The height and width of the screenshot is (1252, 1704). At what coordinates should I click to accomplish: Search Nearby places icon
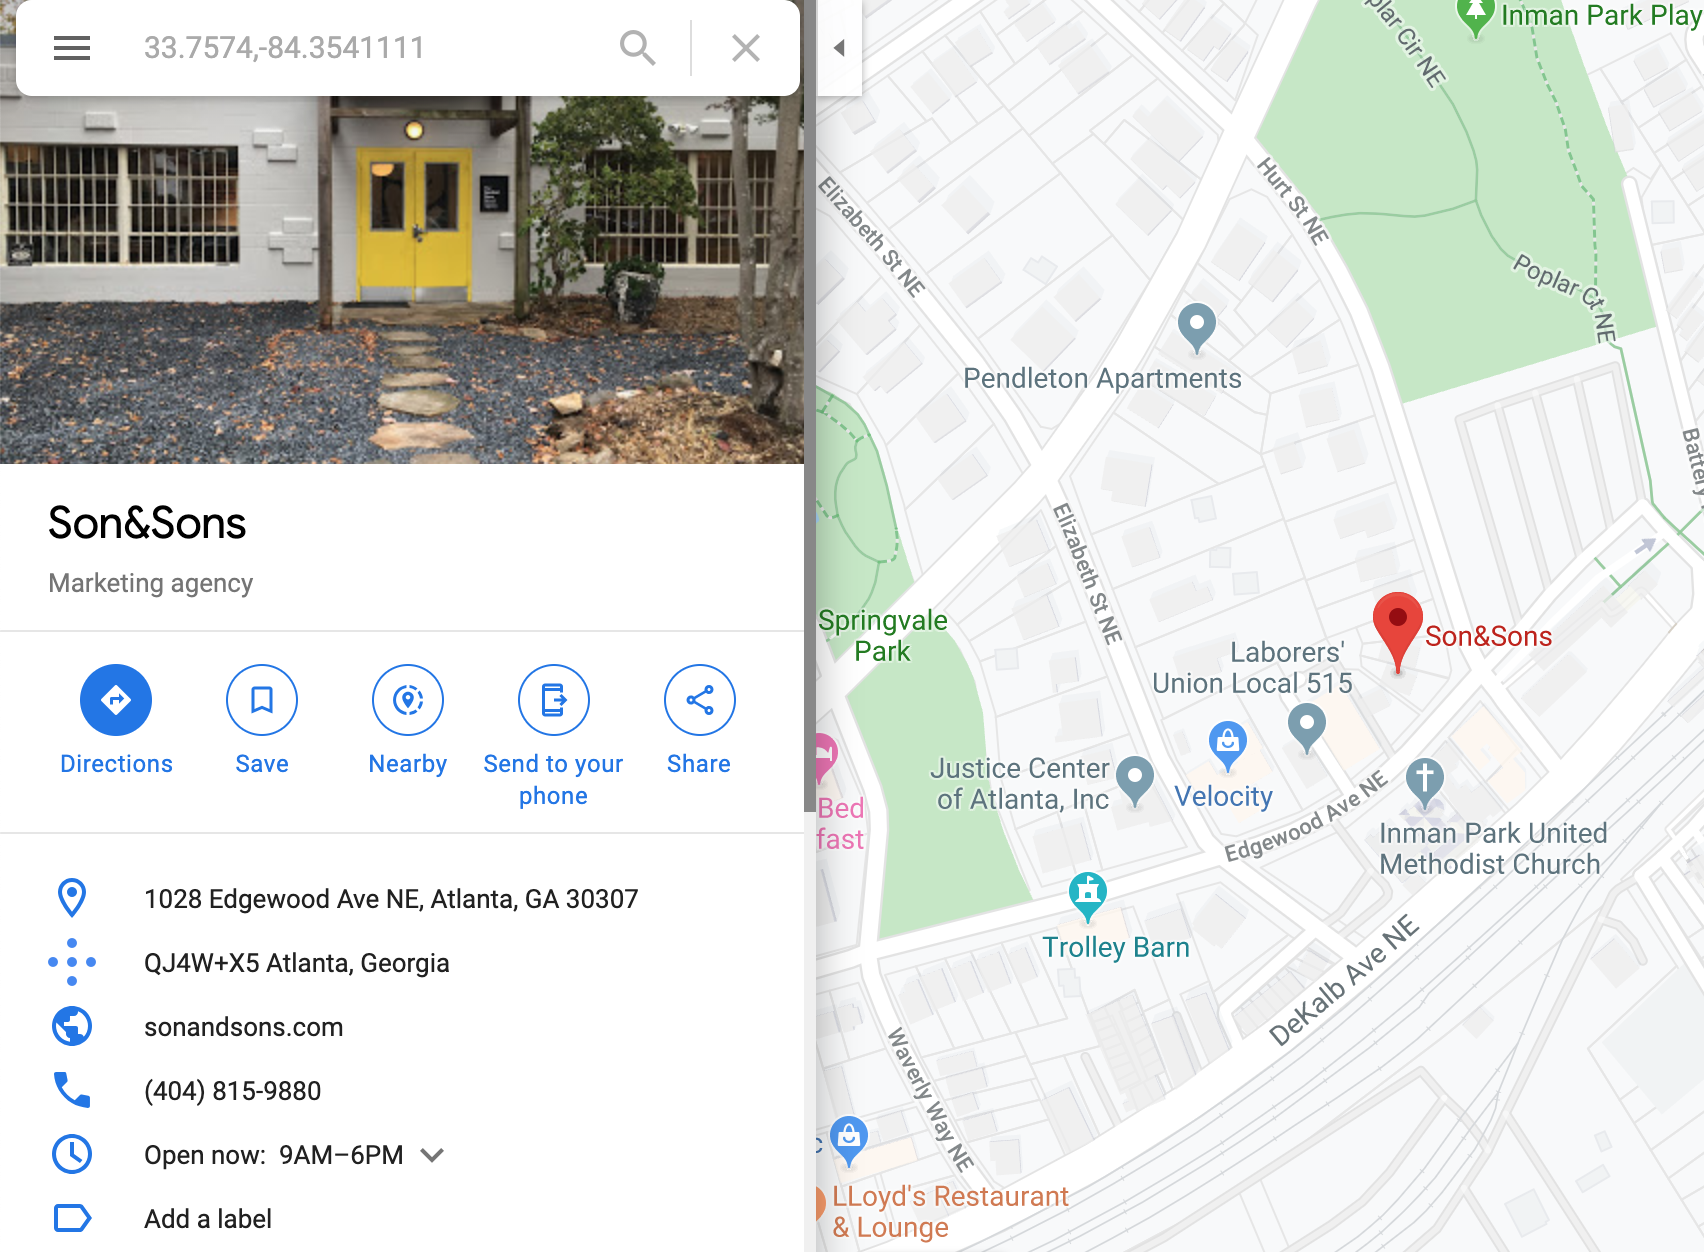click(x=408, y=700)
